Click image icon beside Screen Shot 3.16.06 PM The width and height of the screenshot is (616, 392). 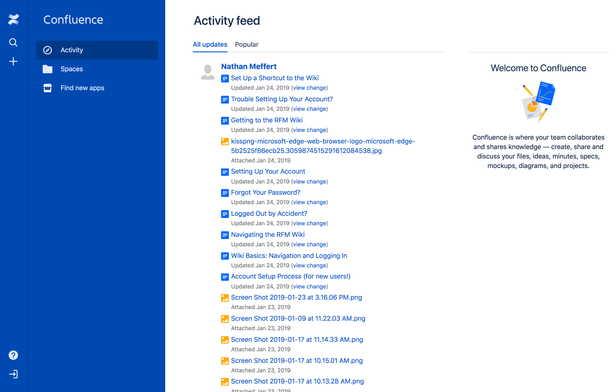coord(225,298)
